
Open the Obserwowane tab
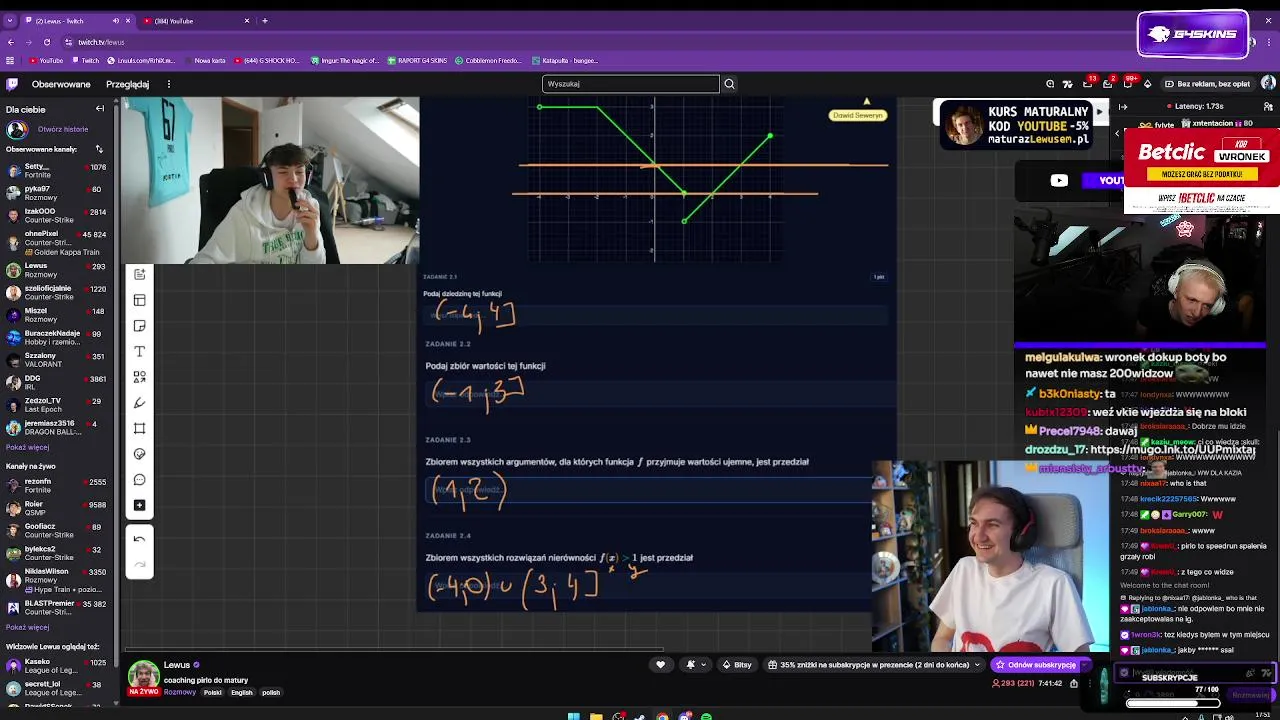point(61,84)
